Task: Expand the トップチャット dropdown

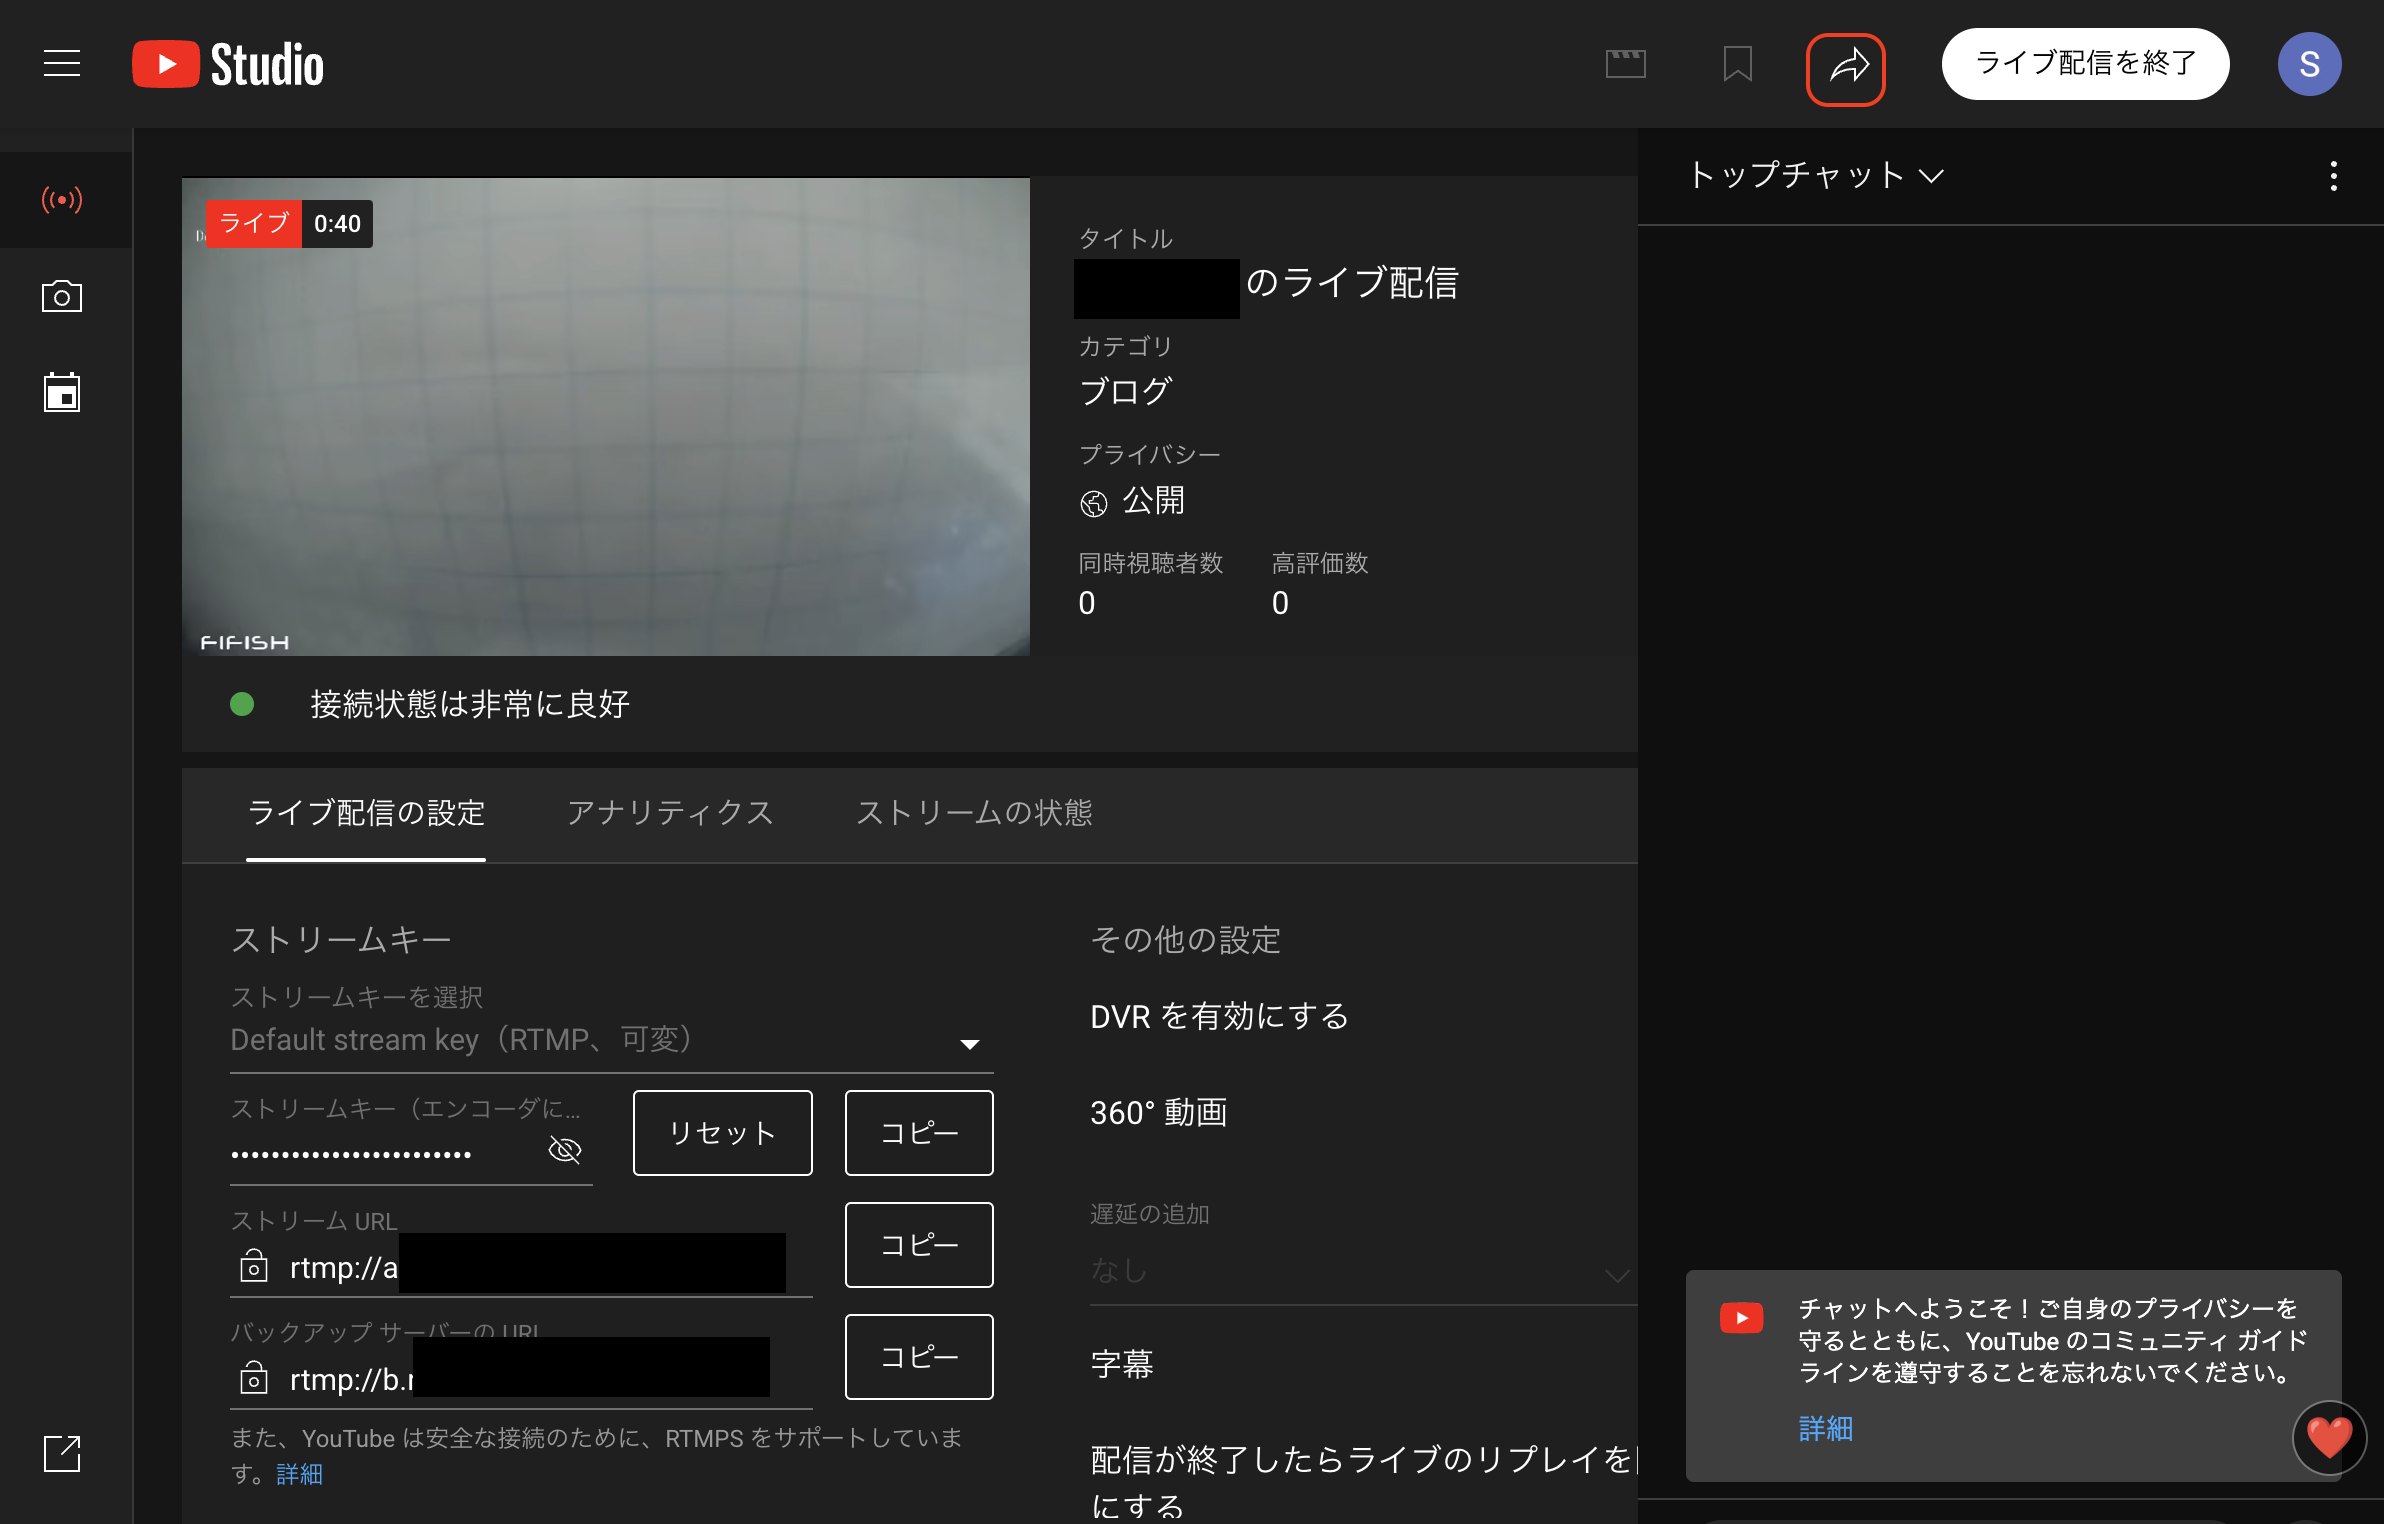Action: pyautogui.click(x=1815, y=176)
